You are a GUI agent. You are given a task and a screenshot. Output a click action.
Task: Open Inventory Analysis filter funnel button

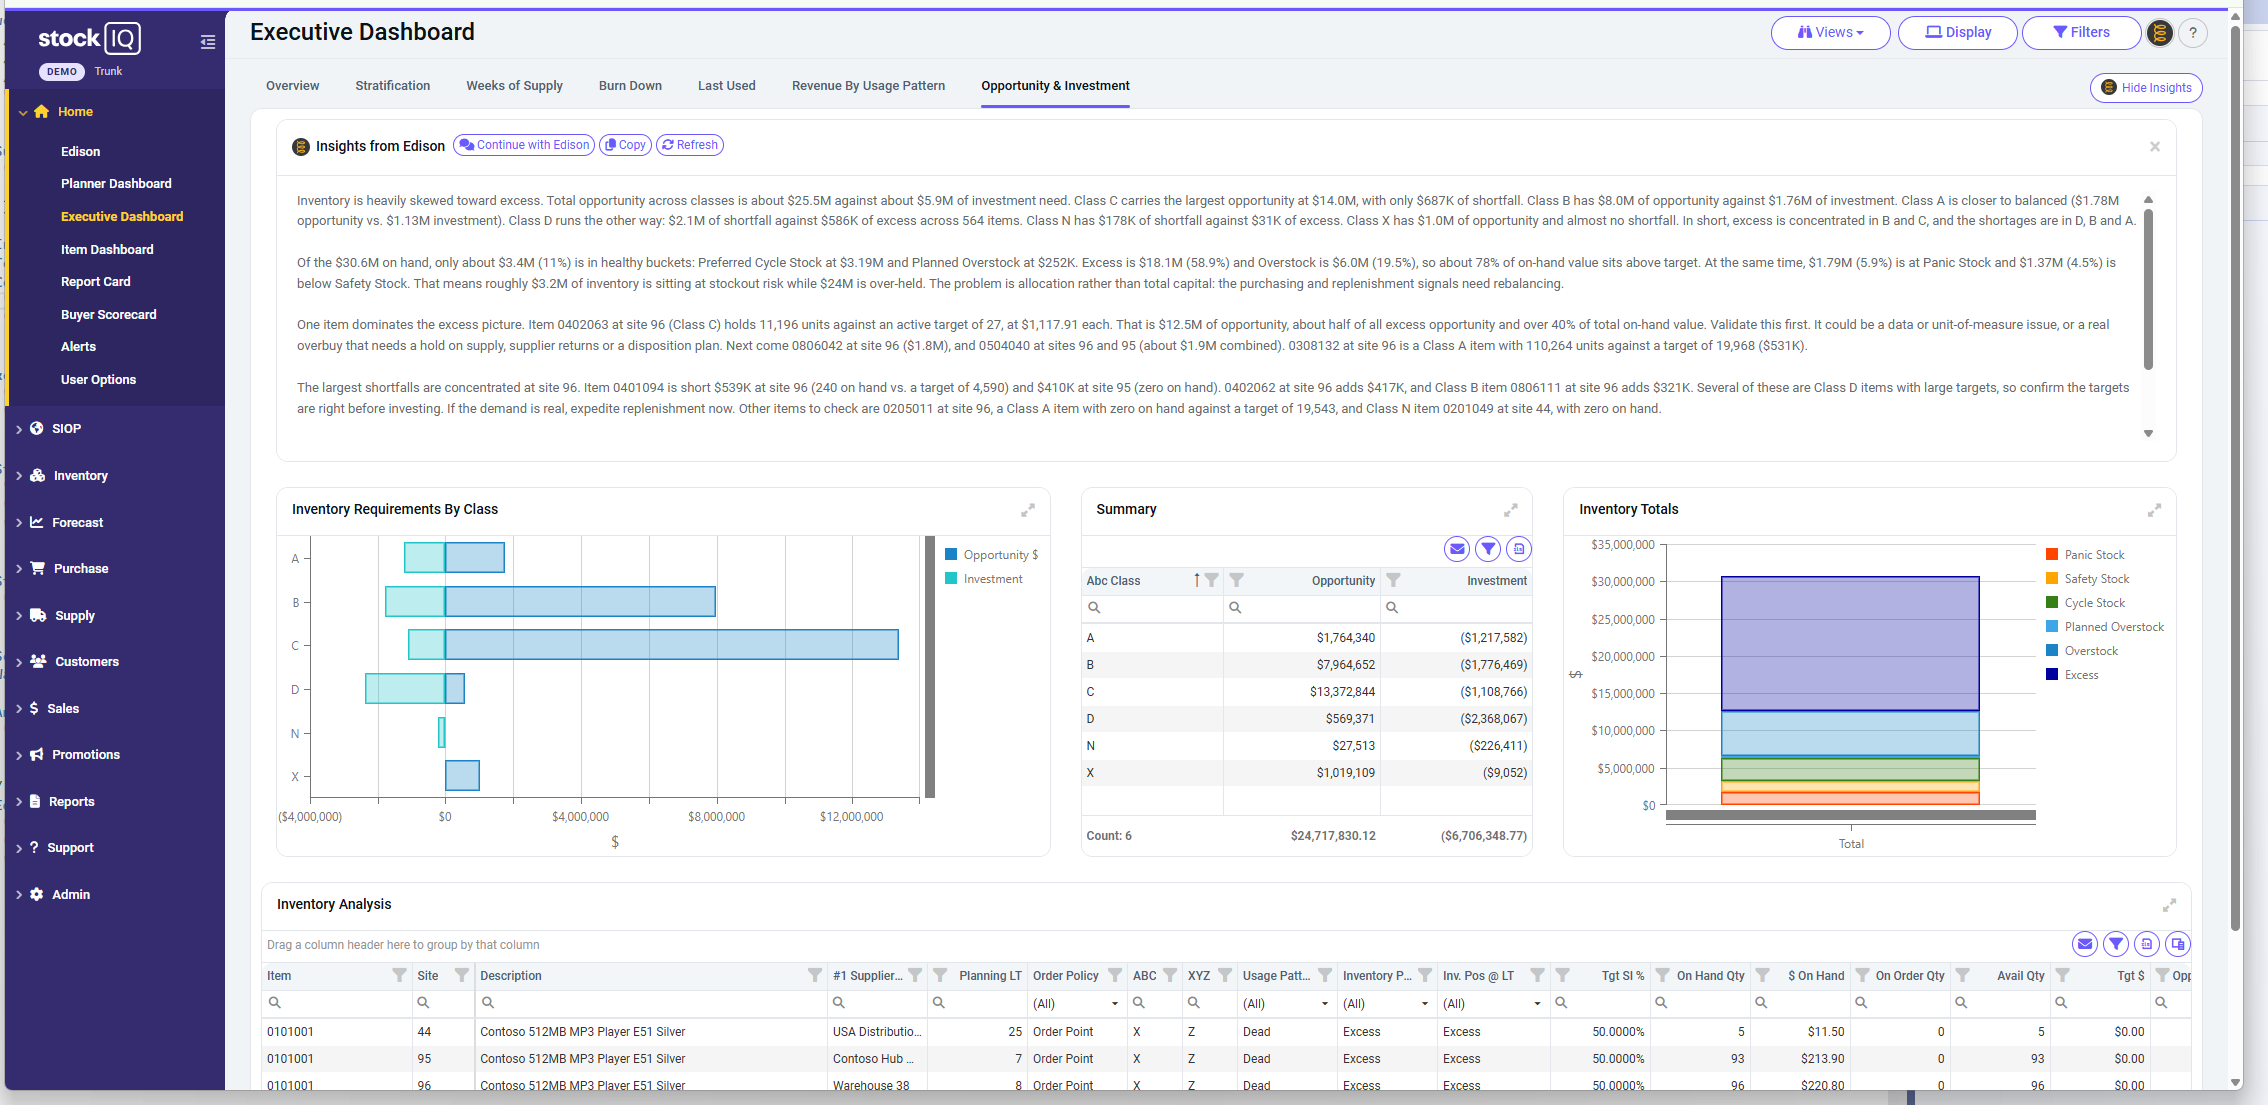[2116, 944]
